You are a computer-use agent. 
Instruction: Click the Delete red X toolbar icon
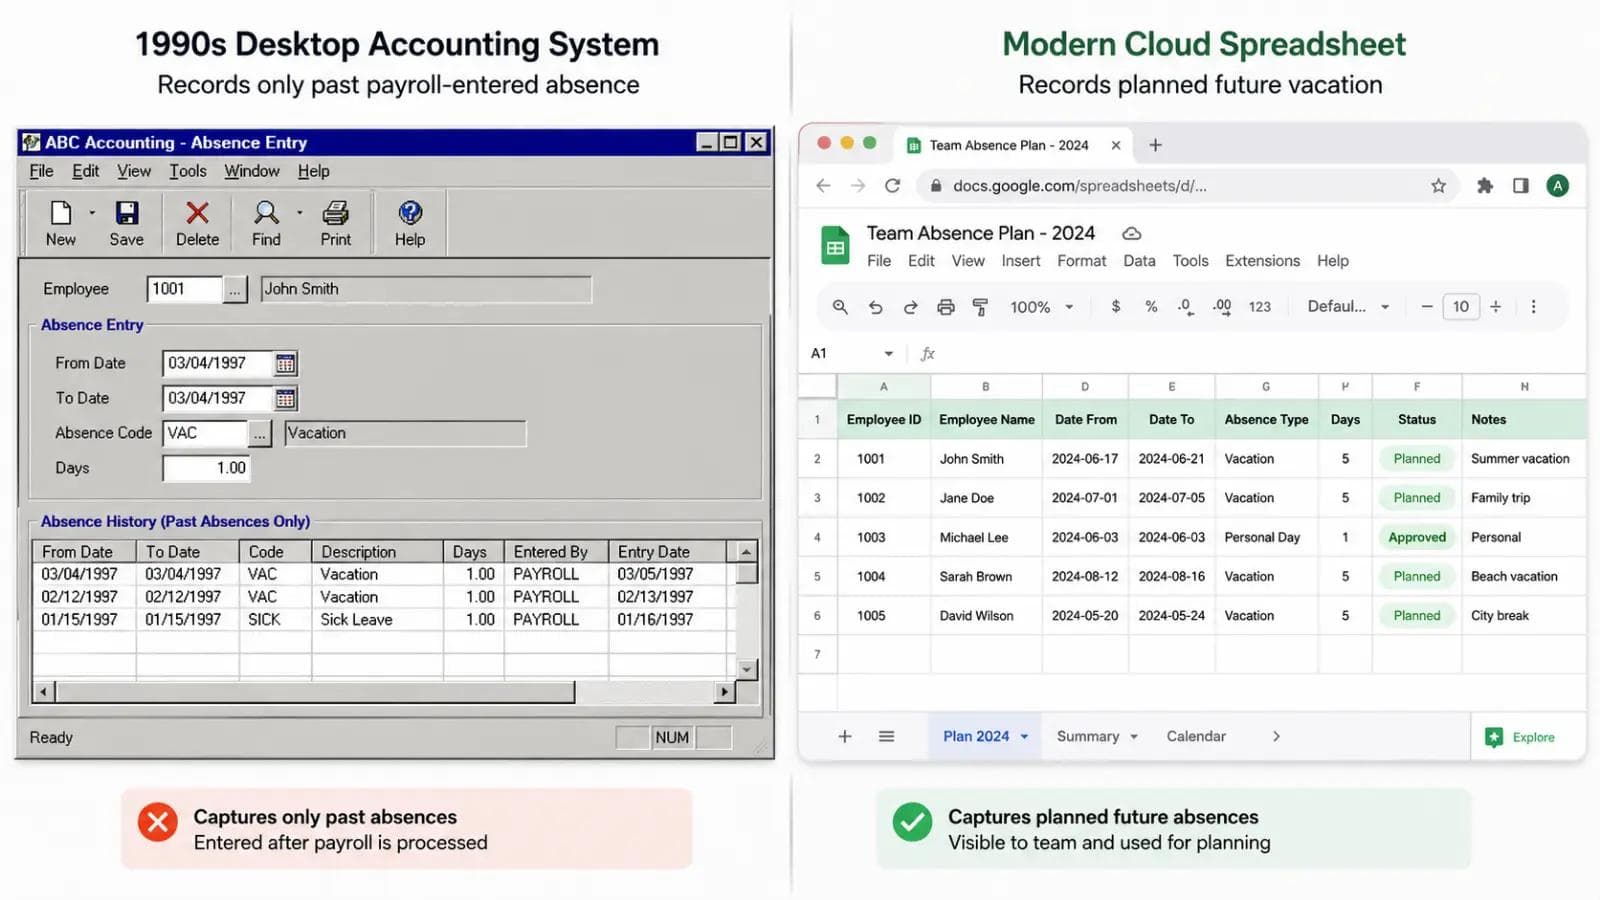pyautogui.click(x=197, y=213)
